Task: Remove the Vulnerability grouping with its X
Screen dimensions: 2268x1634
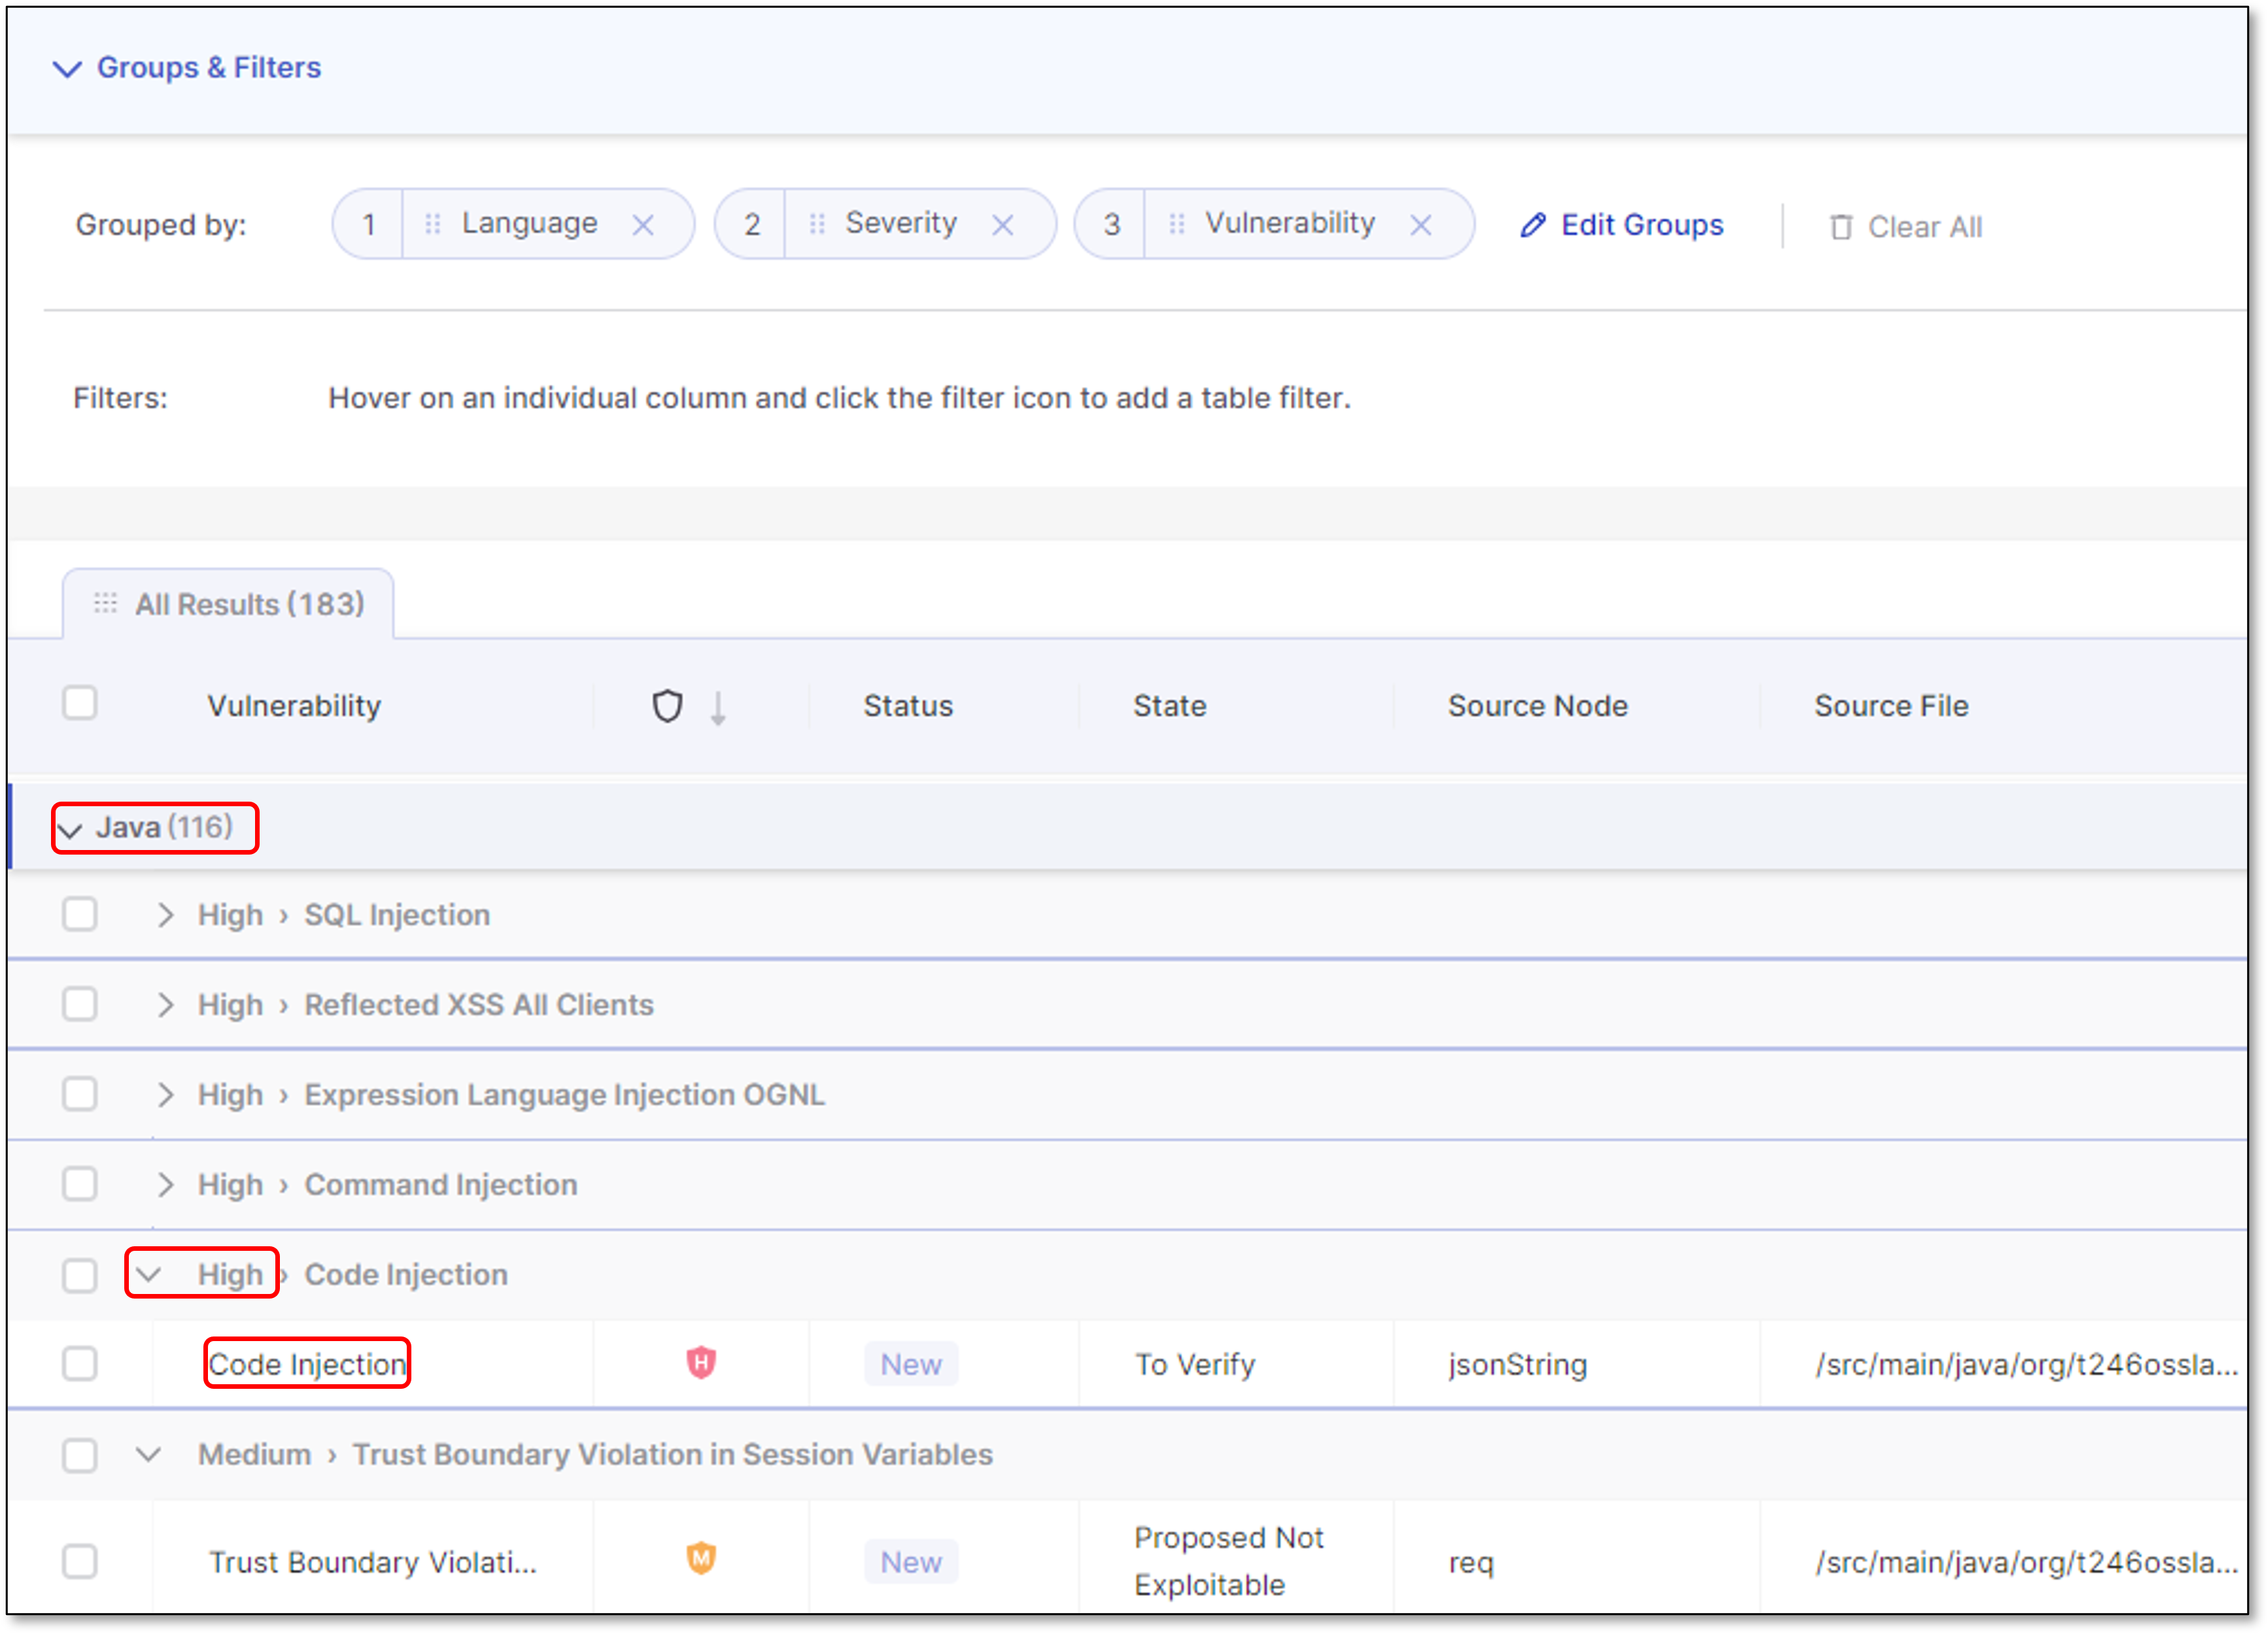Action: click(x=1420, y=225)
